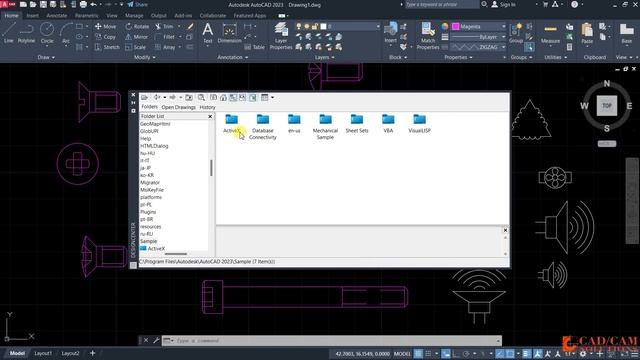Toggle DesignCenter Preview pane
Image resolution: width=640 pixels, height=360 pixels.
(x=242, y=98)
